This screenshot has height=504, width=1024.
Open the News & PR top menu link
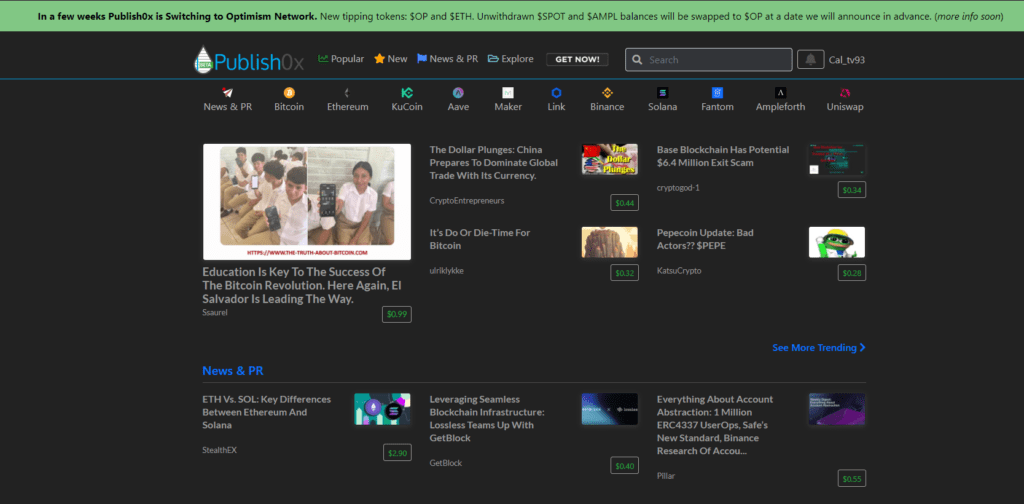[x=447, y=59]
